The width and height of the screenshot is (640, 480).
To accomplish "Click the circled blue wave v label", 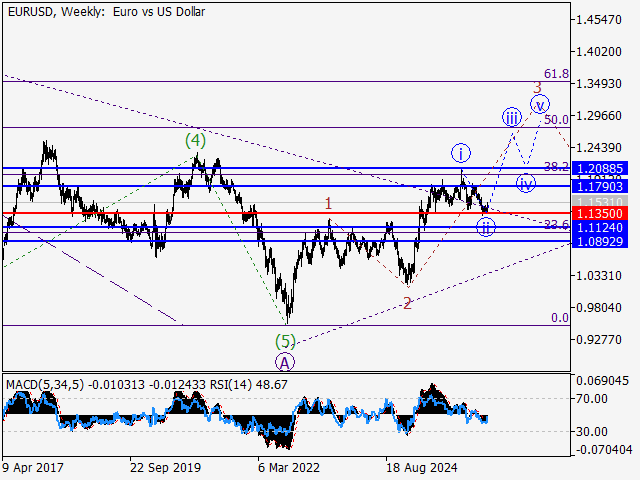I will coord(540,104).
